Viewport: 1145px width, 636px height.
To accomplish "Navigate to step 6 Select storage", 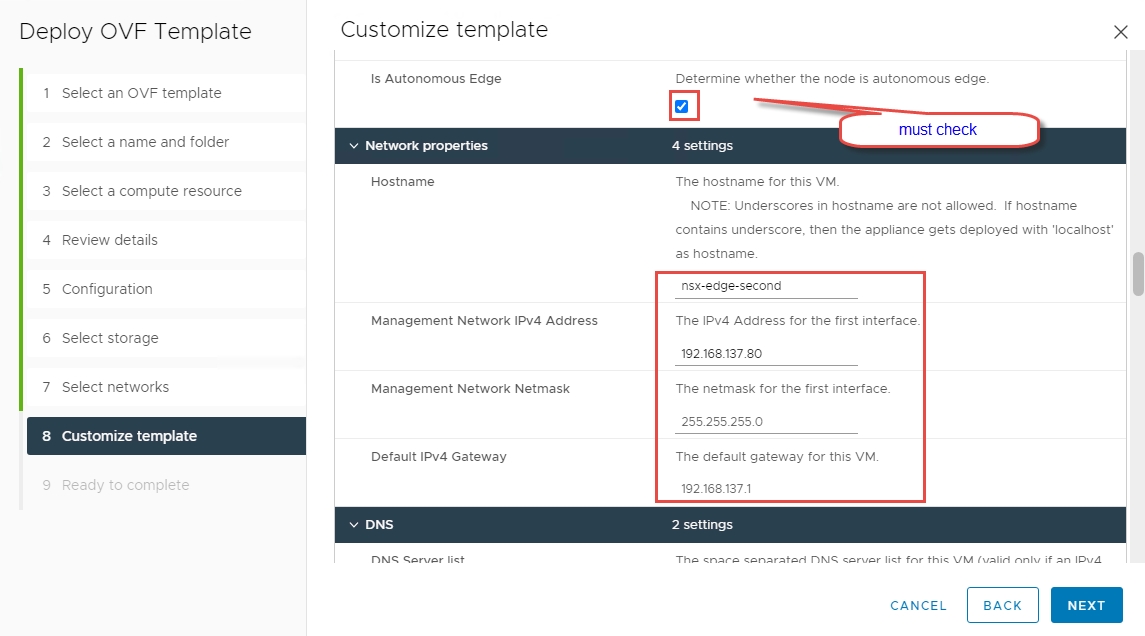I will coord(110,338).
